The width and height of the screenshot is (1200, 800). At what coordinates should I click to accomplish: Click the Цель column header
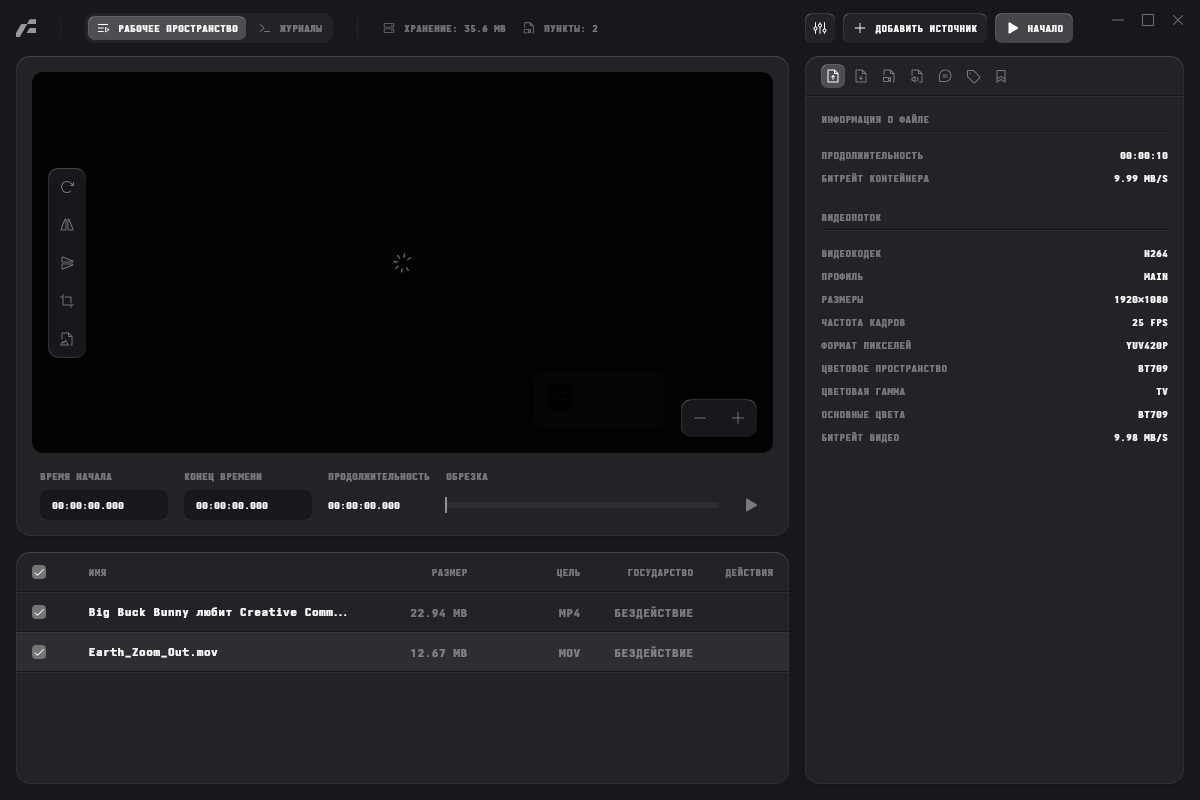click(x=568, y=573)
